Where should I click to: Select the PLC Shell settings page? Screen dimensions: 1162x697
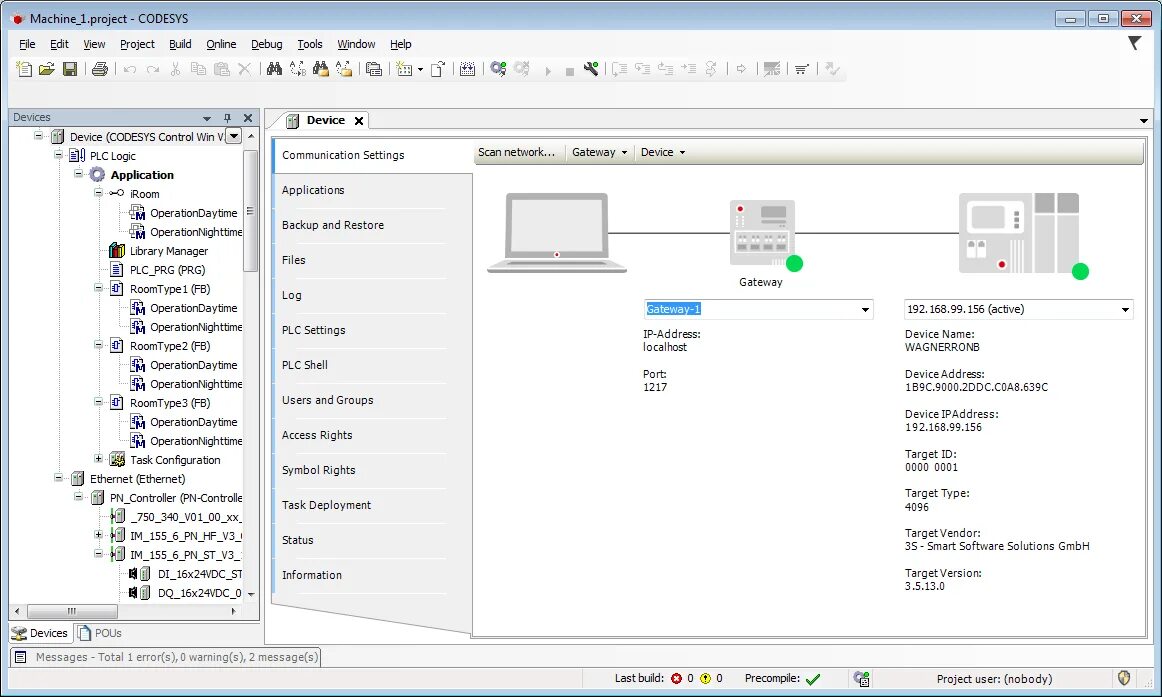[305, 365]
